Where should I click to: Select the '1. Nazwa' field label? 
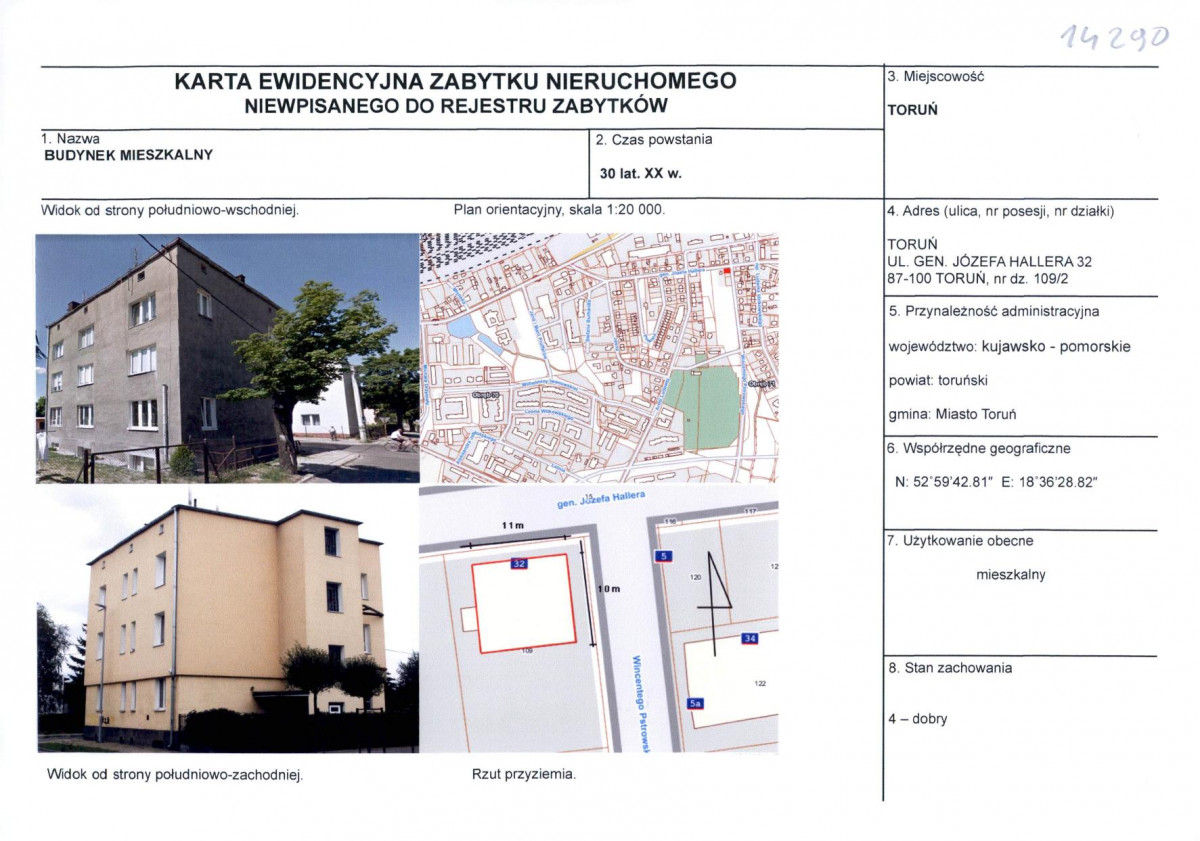(70, 139)
